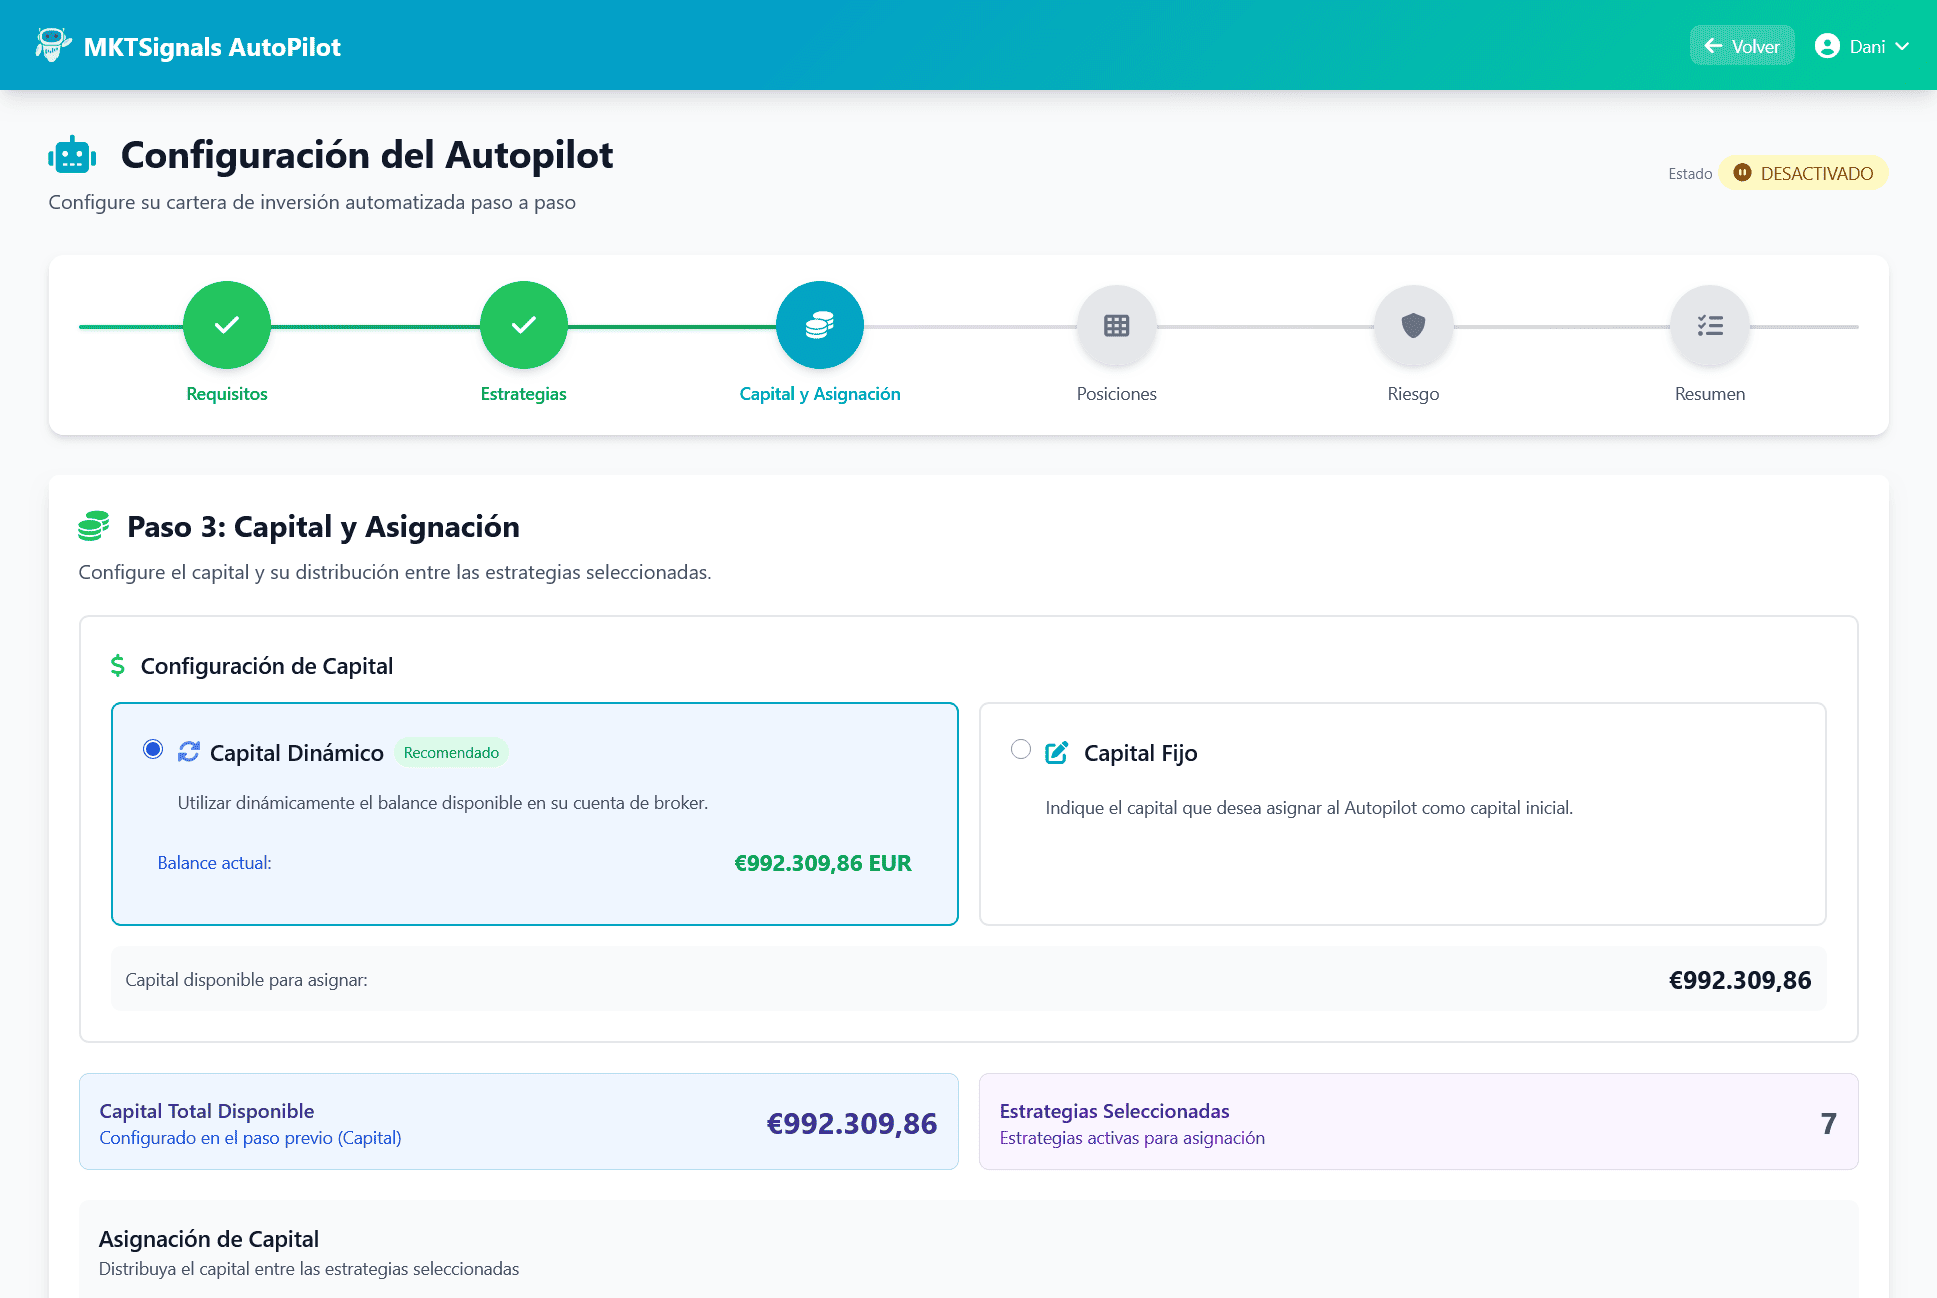Switch to the Capital y Asignación step
The width and height of the screenshot is (1937, 1298).
[819, 393]
